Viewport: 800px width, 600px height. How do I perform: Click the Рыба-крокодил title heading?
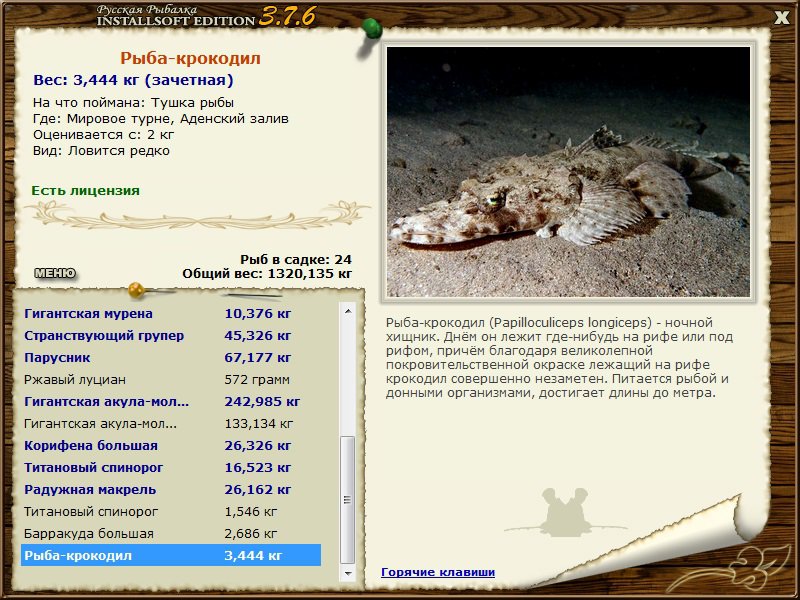pyautogui.click(x=190, y=58)
